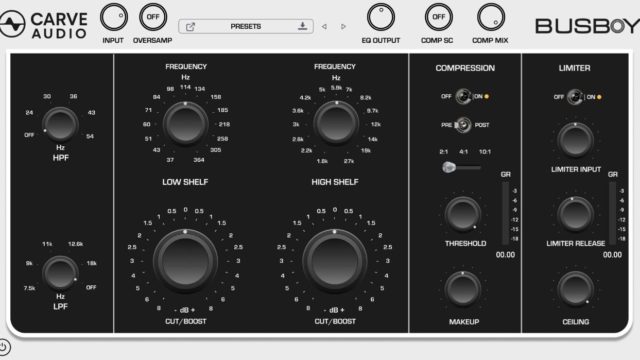Switch the compressor PRE/POST toggle
The height and width of the screenshot is (360, 640).
pyautogui.click(x=463, y=125)
